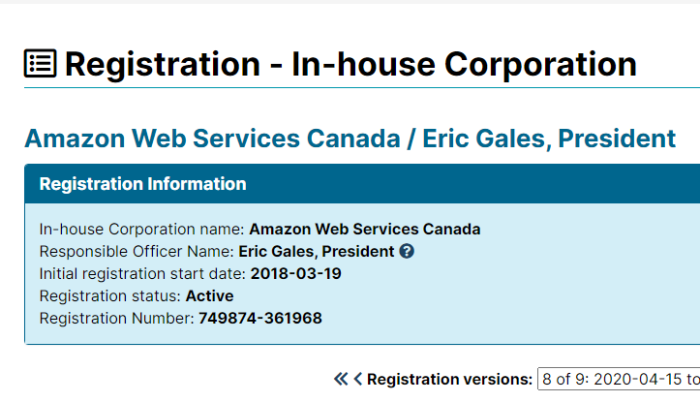This screenshot has width=700, height=402.
Task: Click the registration number 749874-361968
Action: tap(260, 318)
